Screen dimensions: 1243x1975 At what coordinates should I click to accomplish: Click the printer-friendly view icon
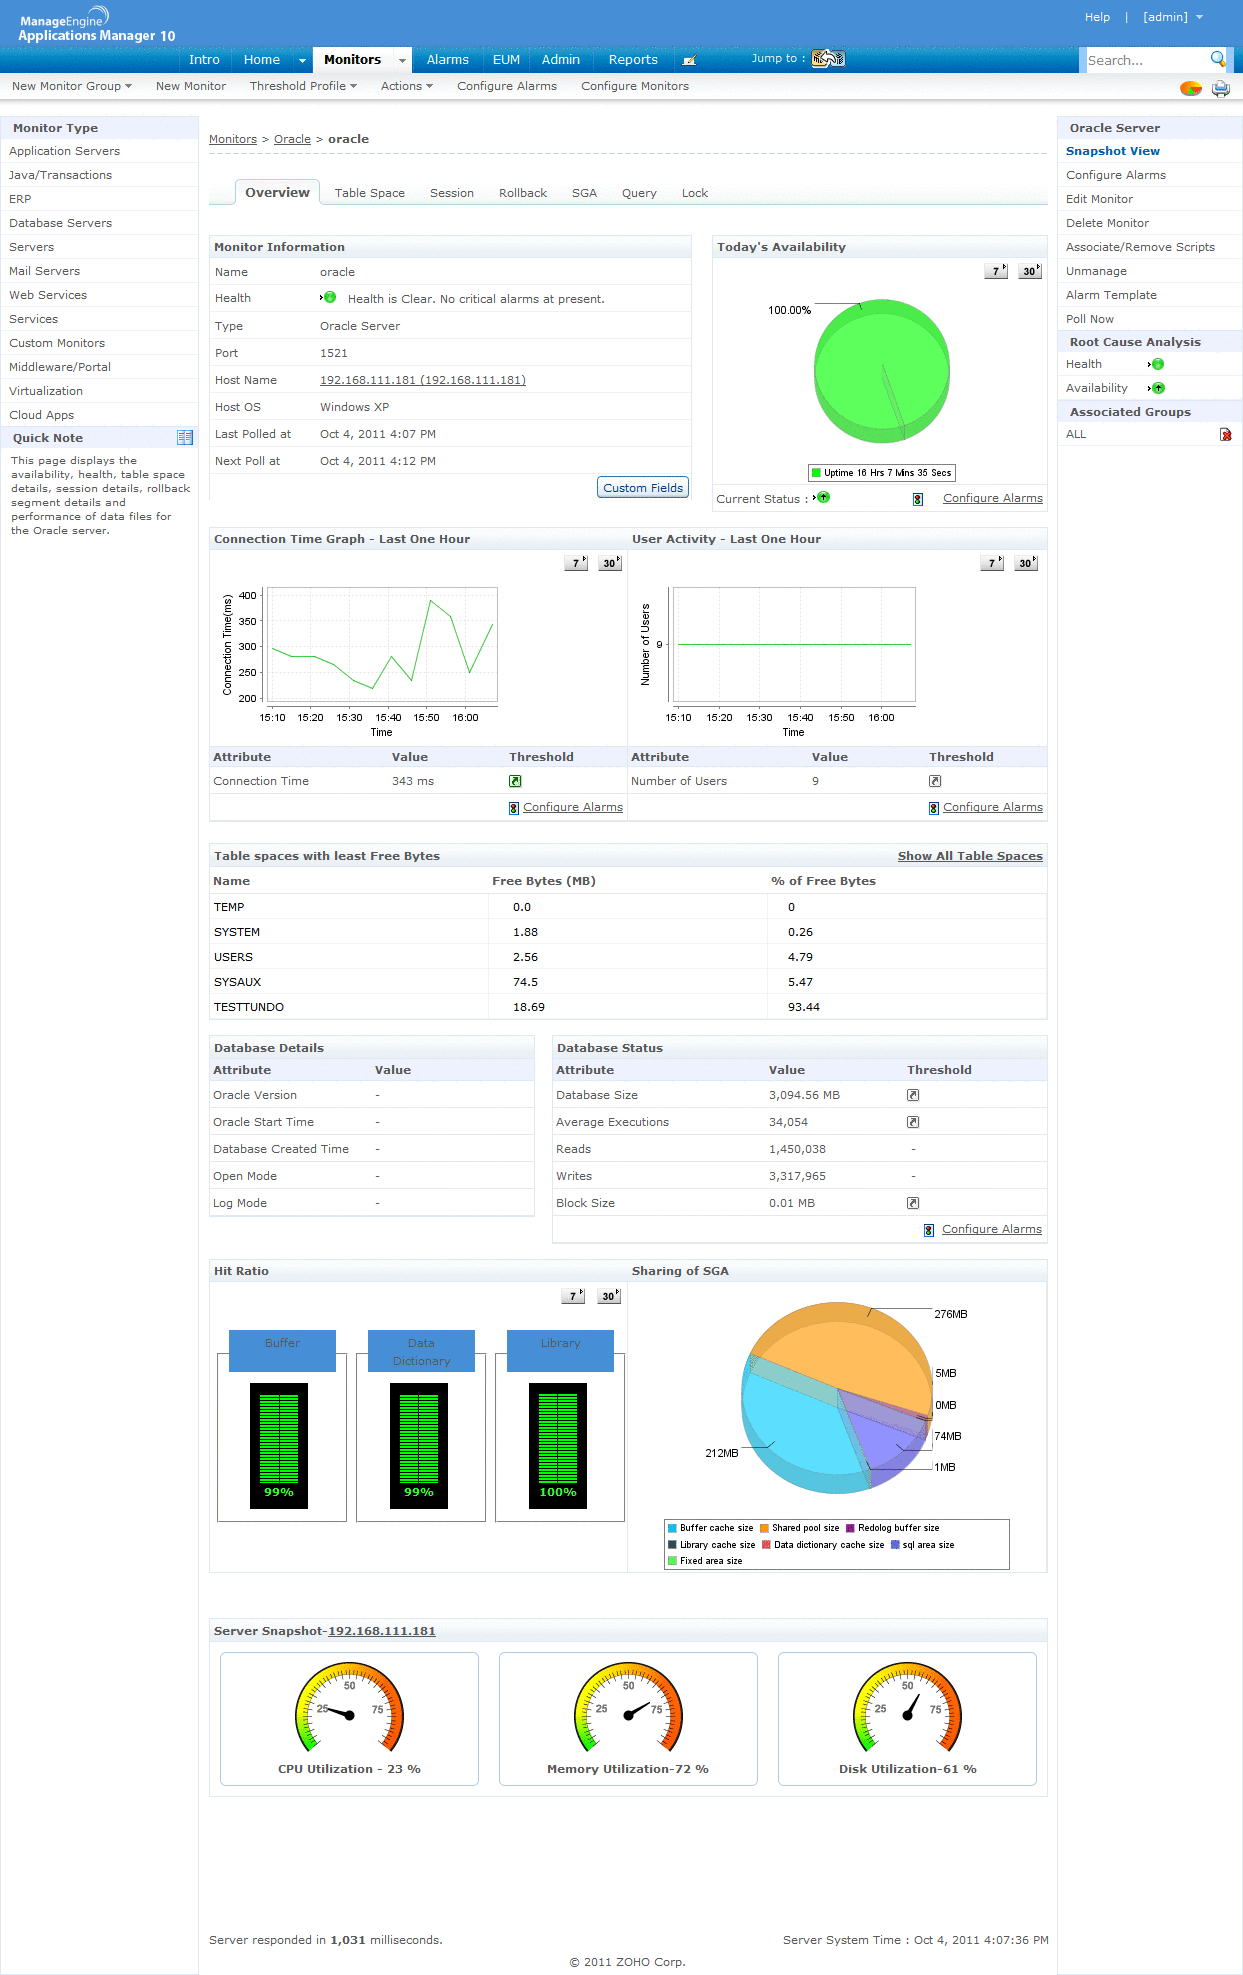coord(1221,88)
